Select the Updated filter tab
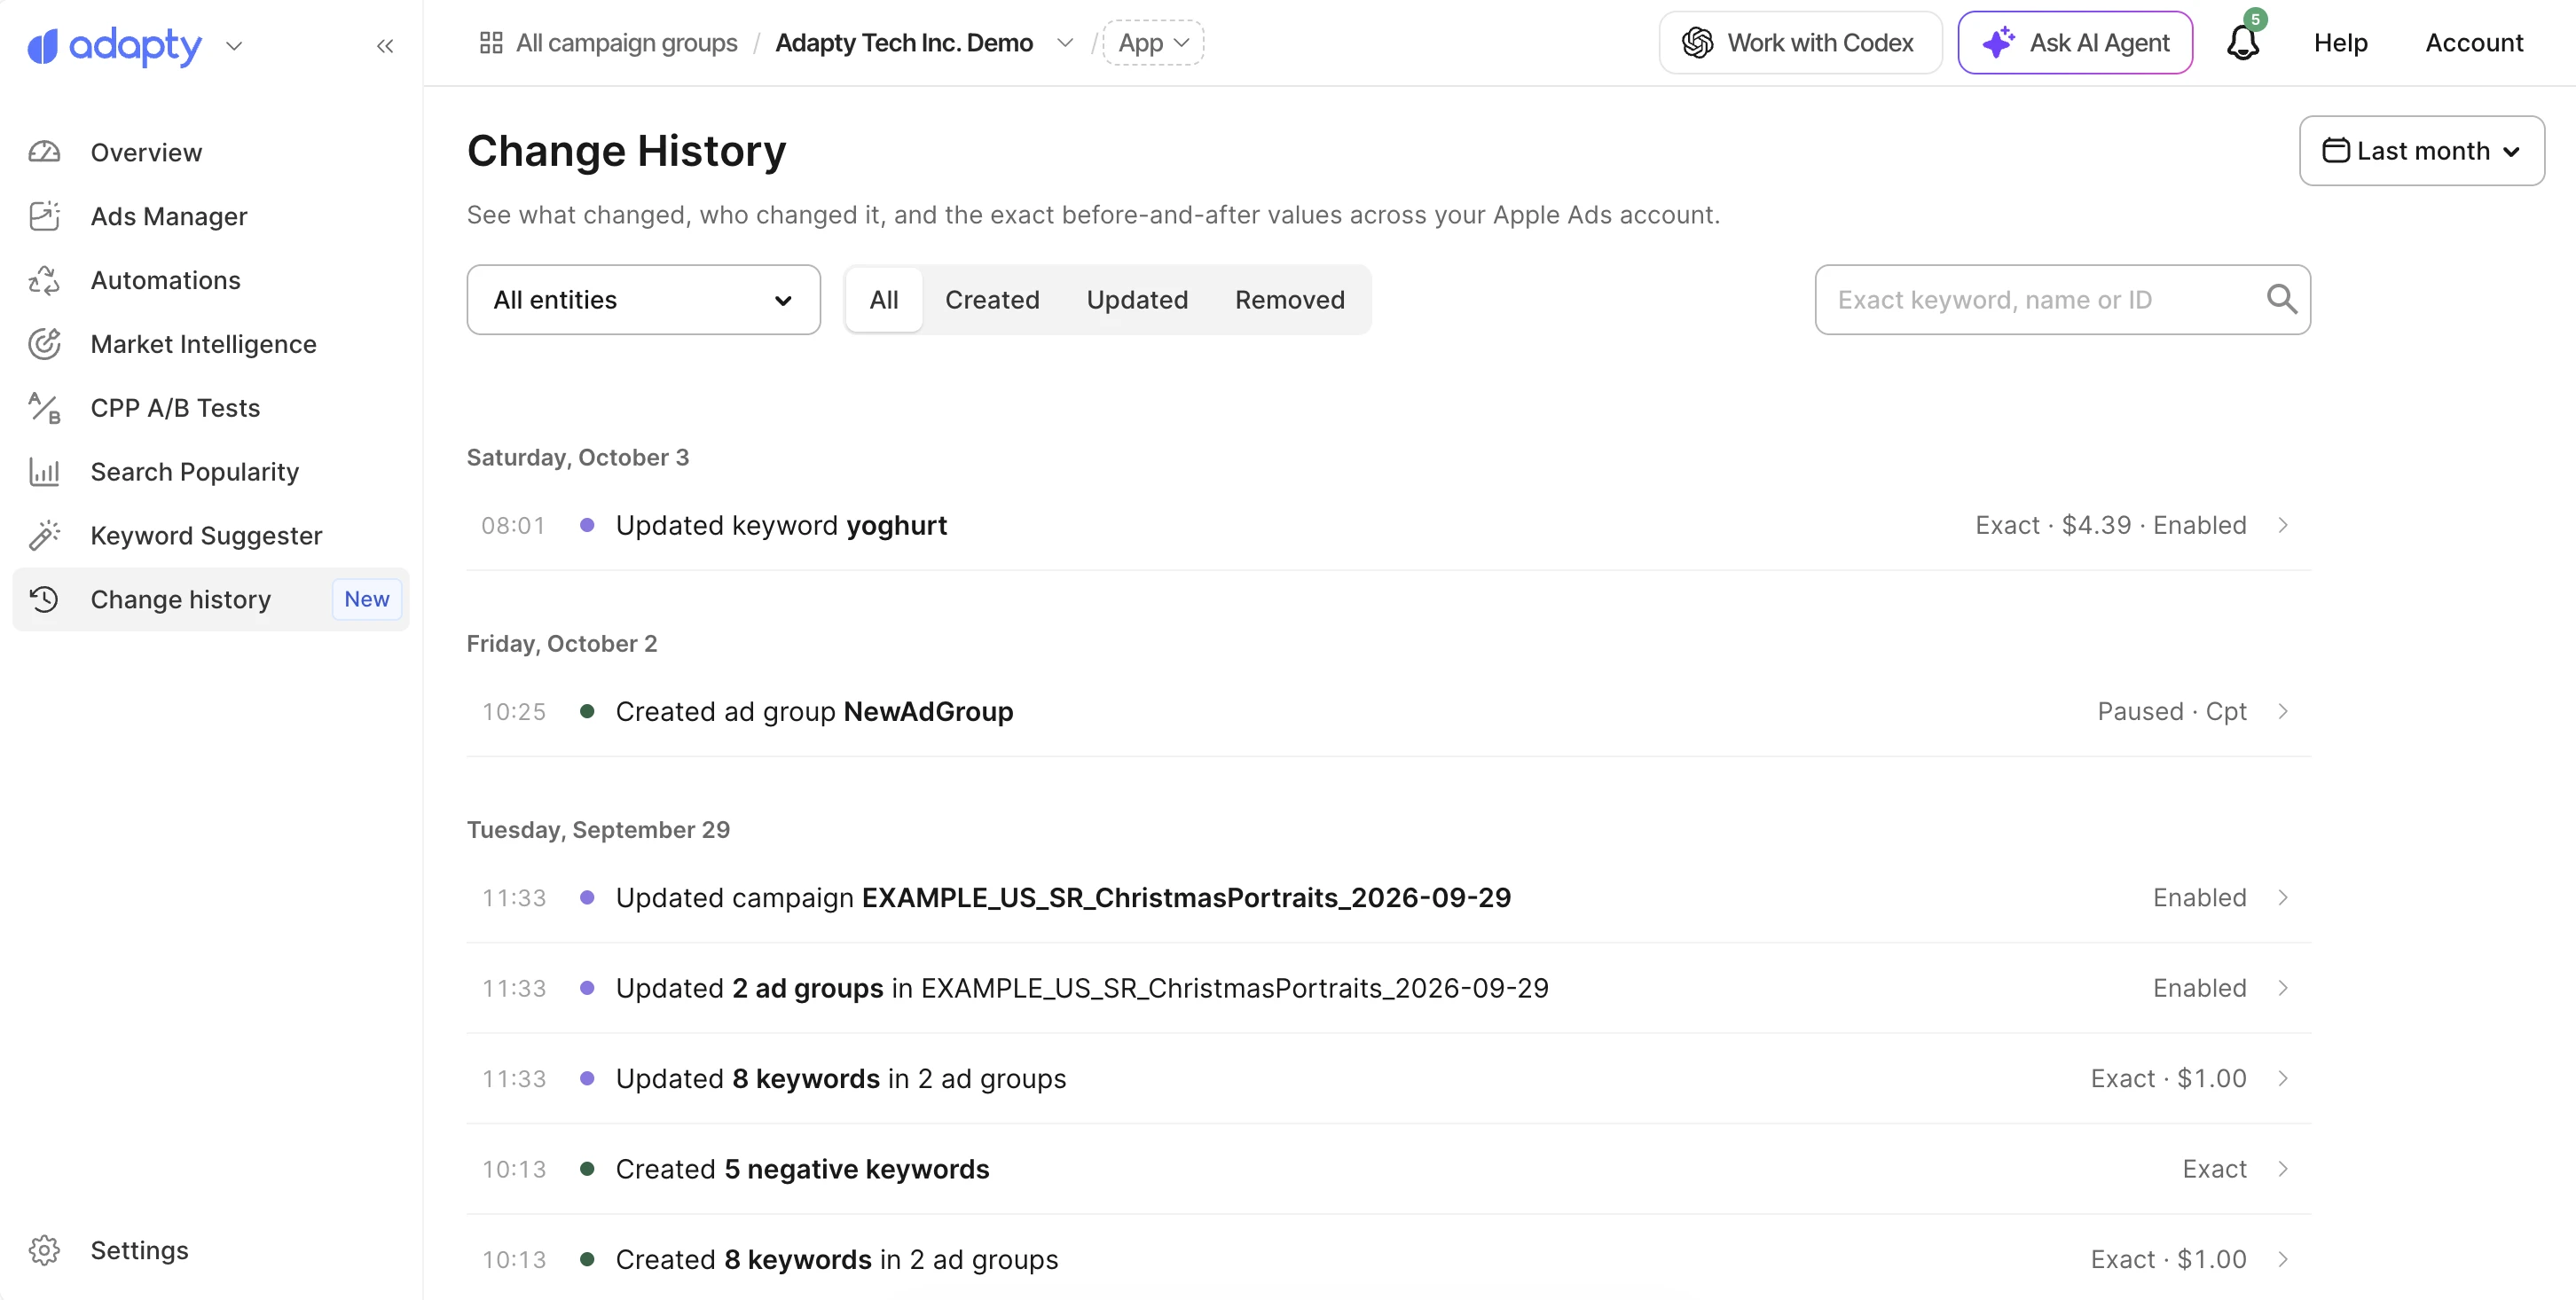 click(x=1137, y=300)
